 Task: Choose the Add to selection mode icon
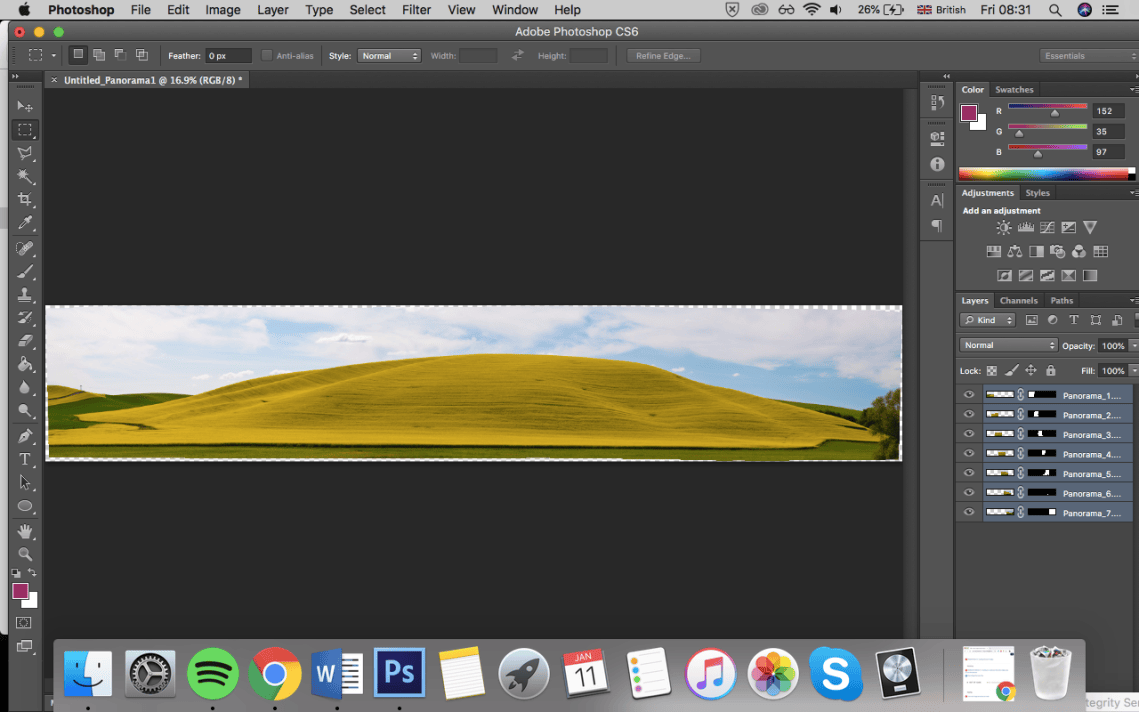coord(99,55)
